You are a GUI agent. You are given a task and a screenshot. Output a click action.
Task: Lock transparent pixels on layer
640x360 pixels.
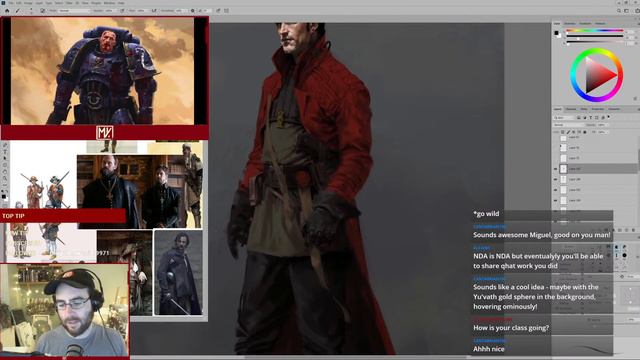pos(562,132)
